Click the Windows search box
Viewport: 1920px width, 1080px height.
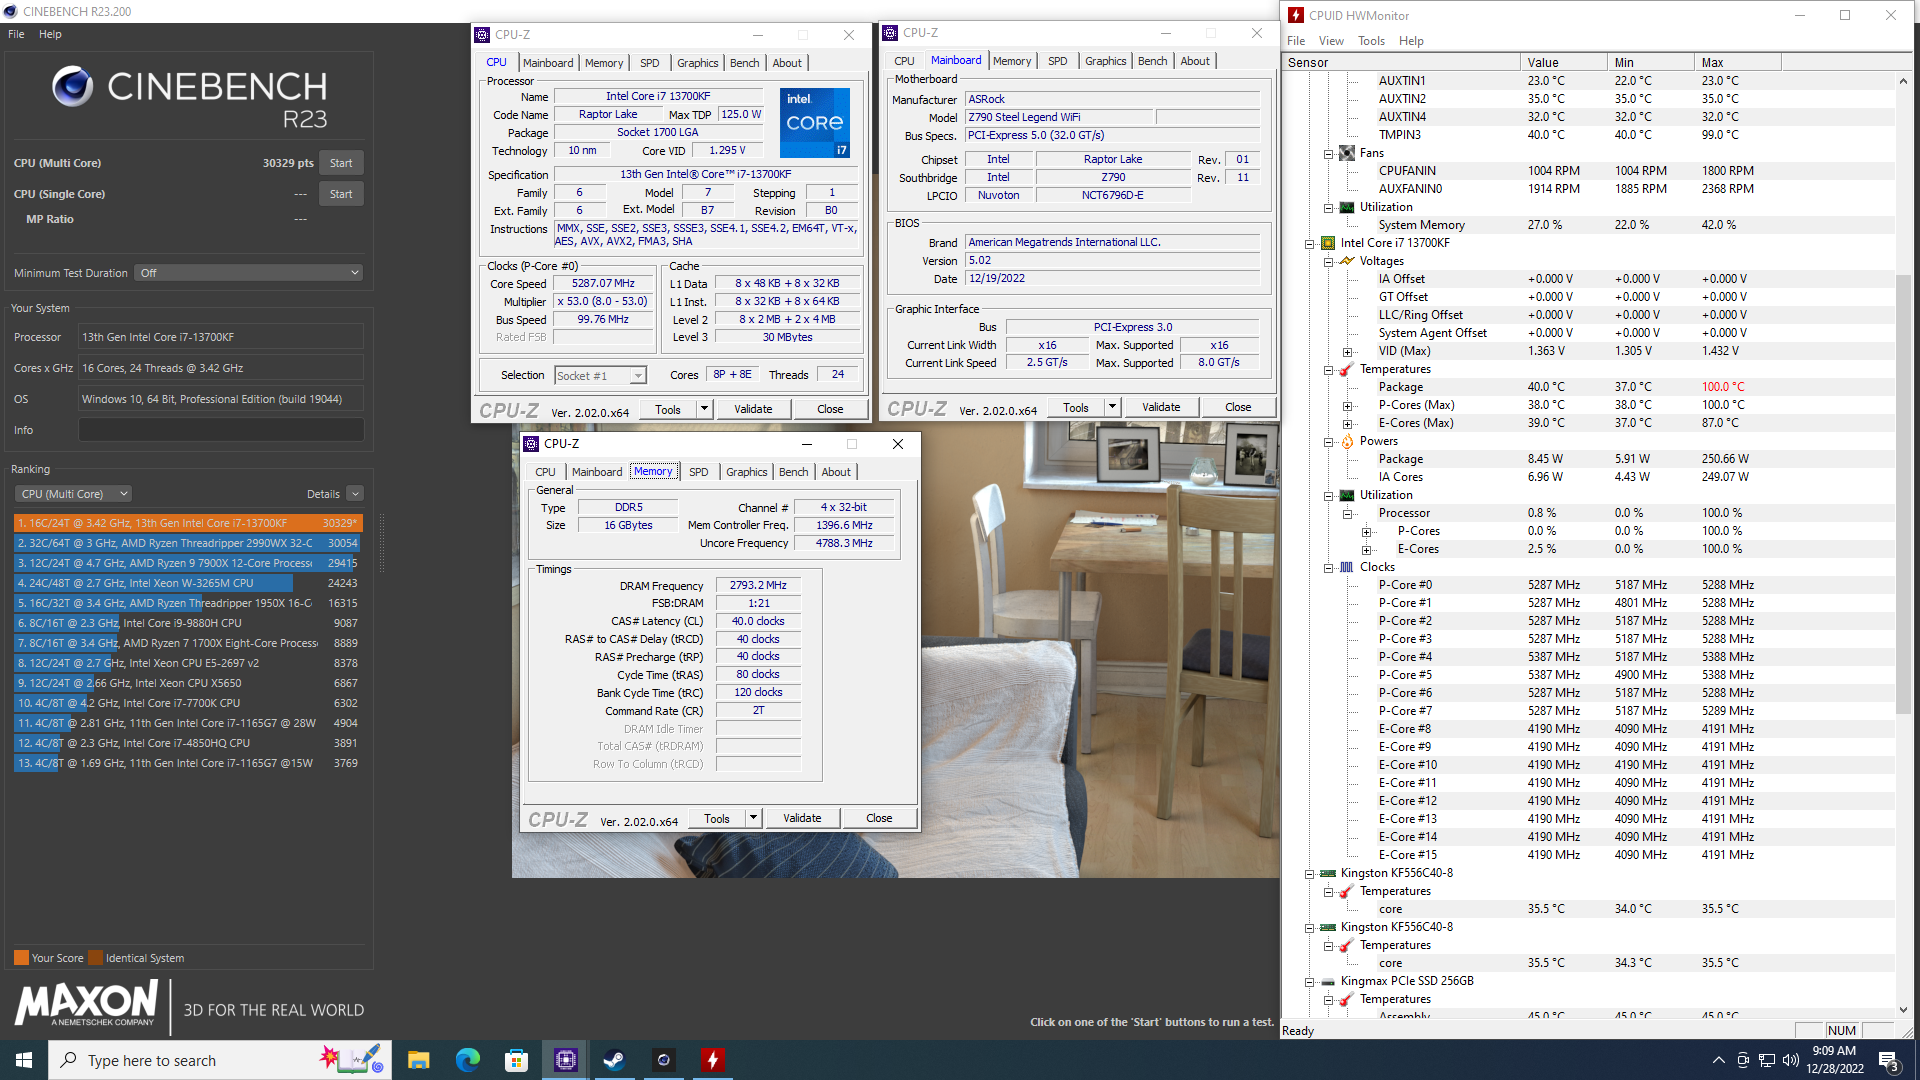click(200, 1060)
